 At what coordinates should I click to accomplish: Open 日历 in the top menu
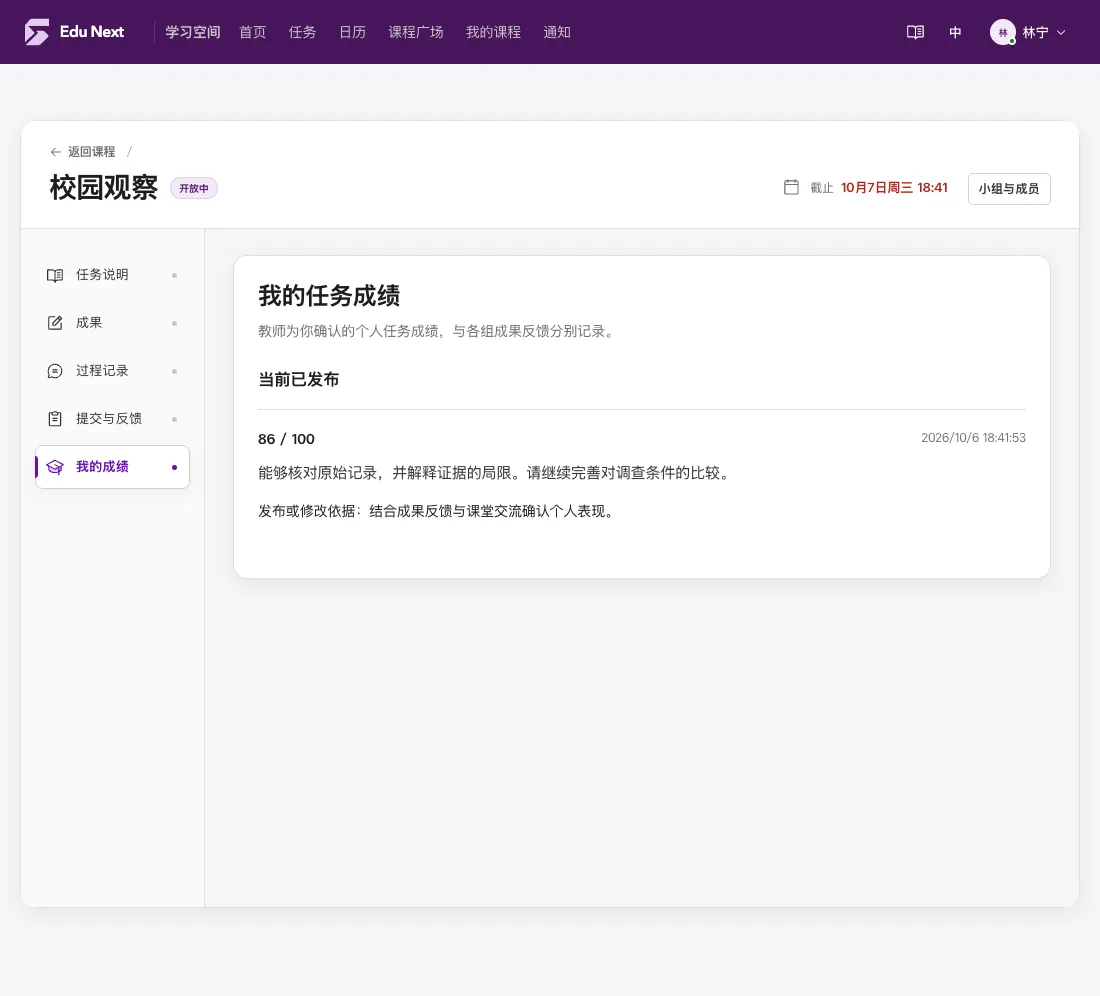[352, 32]
